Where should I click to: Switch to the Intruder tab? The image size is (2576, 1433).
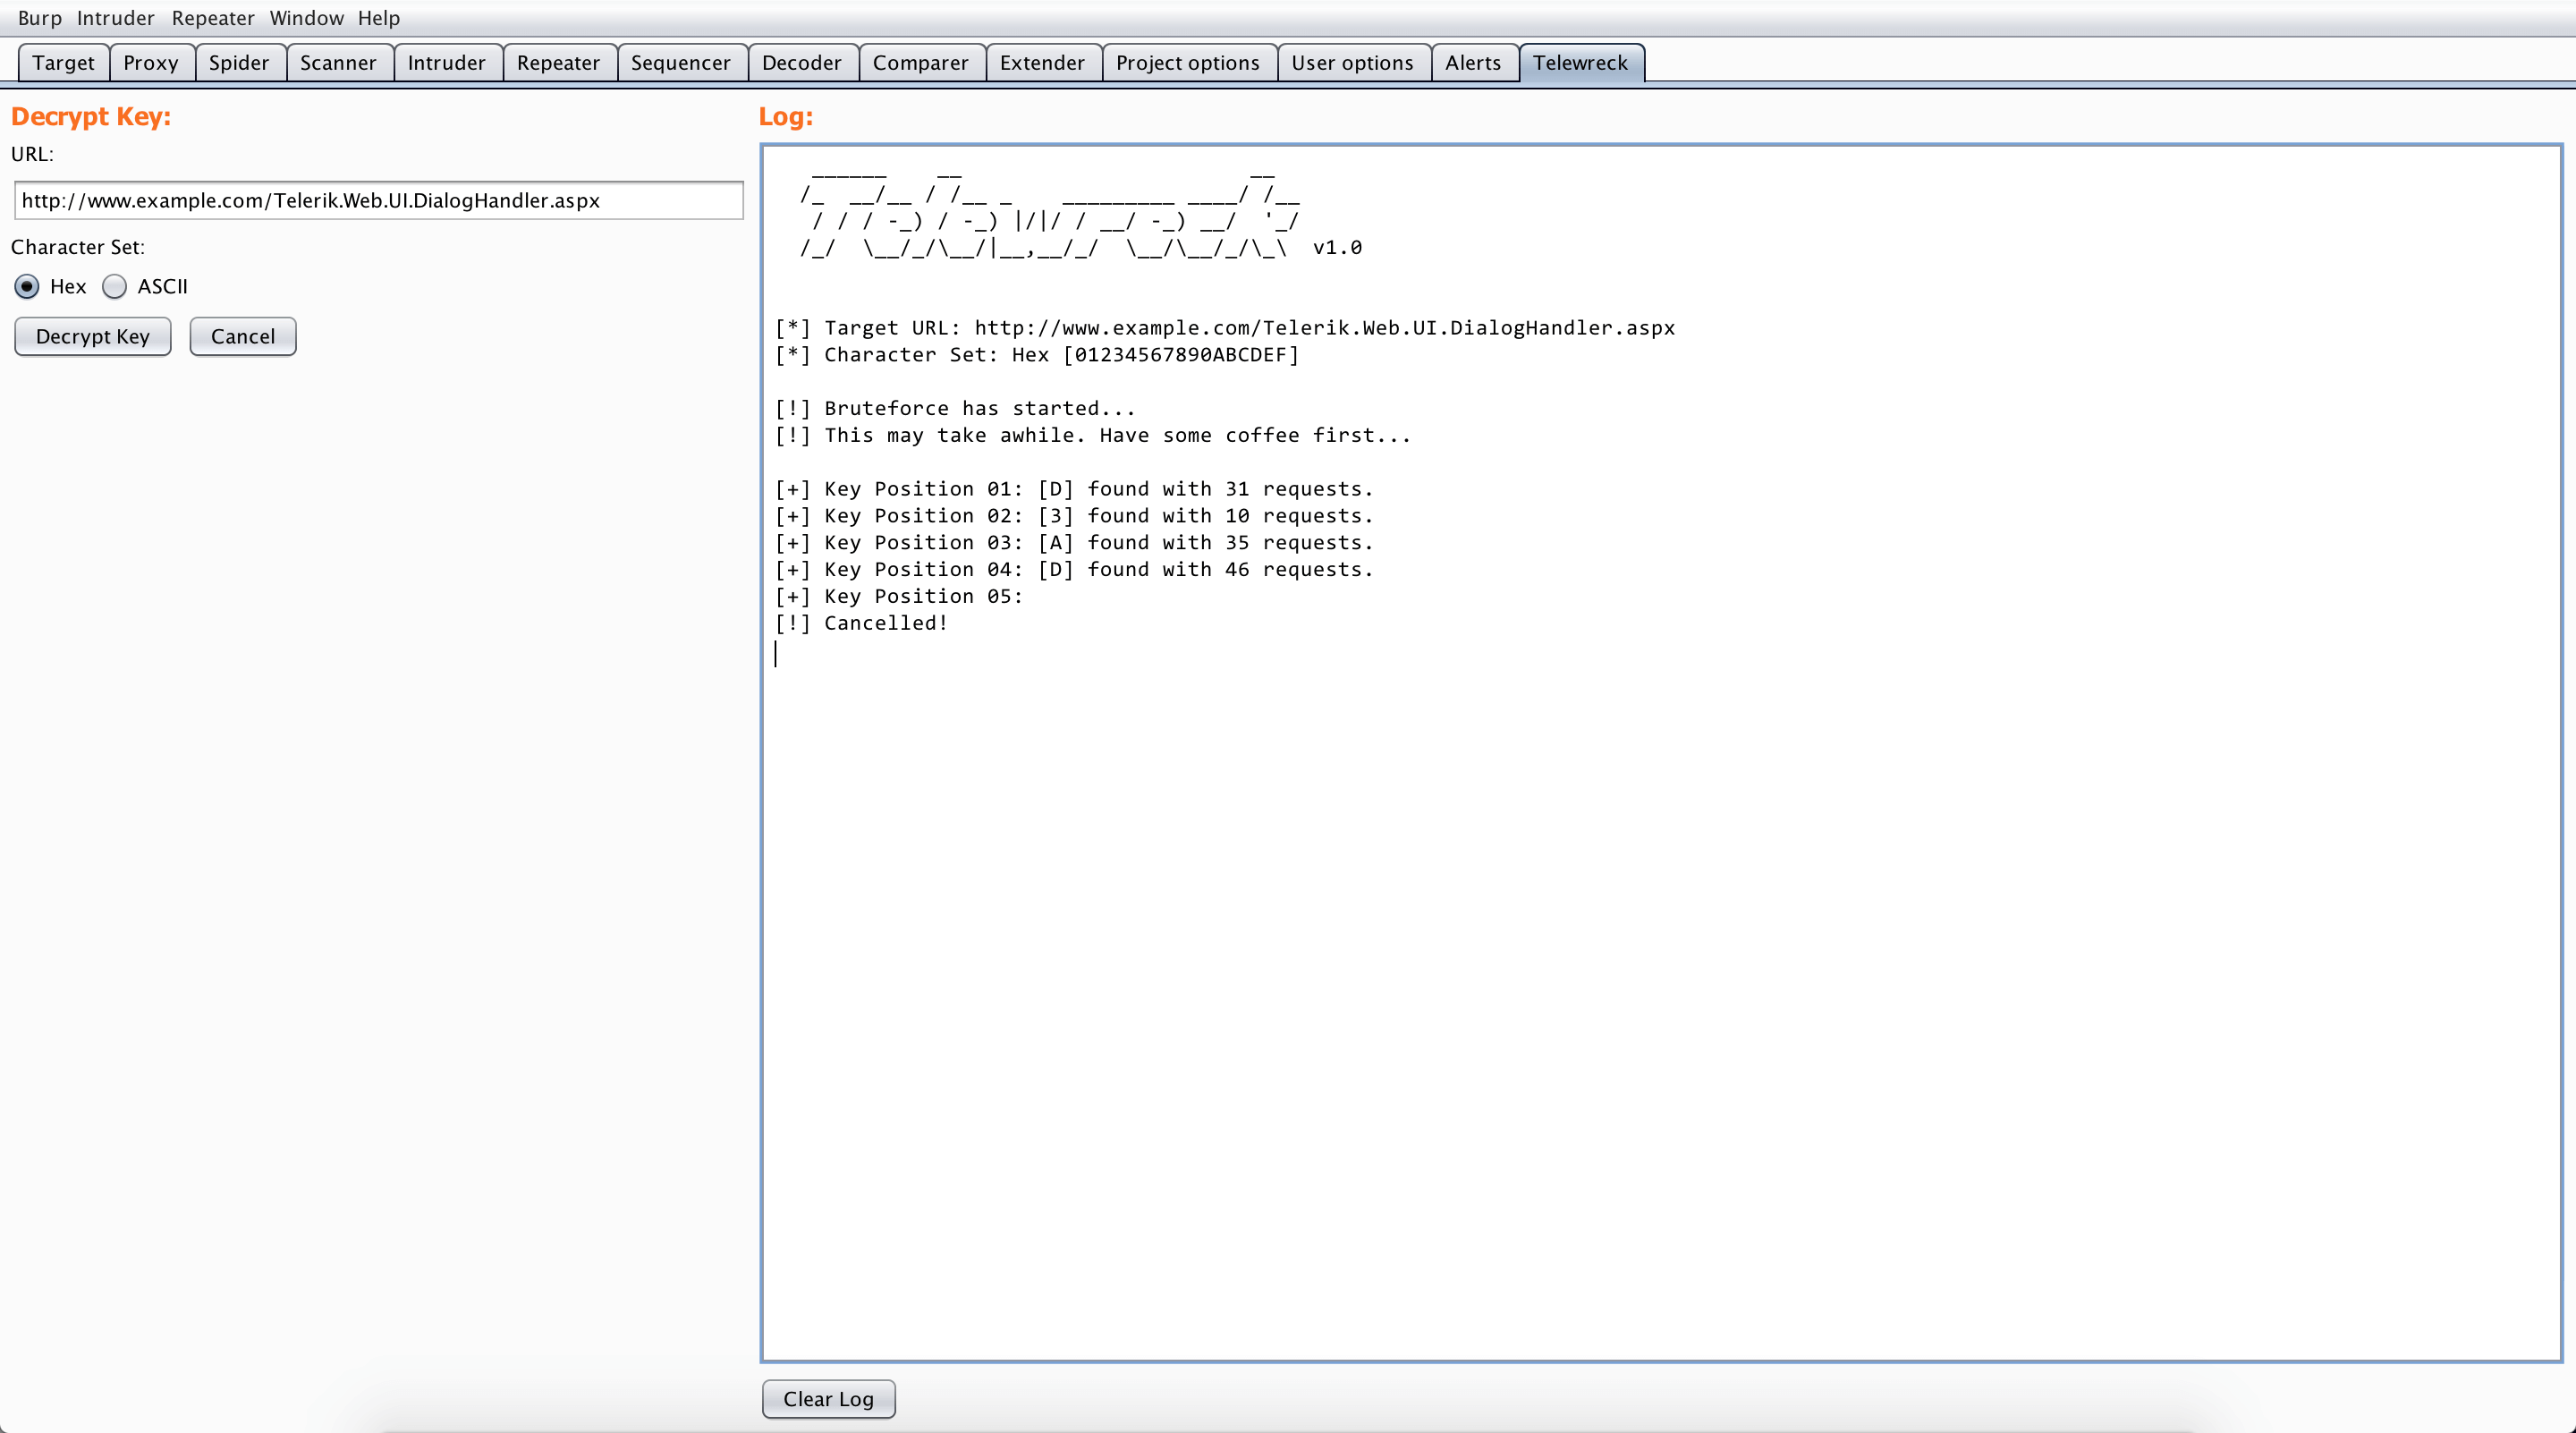coord(446,63)
